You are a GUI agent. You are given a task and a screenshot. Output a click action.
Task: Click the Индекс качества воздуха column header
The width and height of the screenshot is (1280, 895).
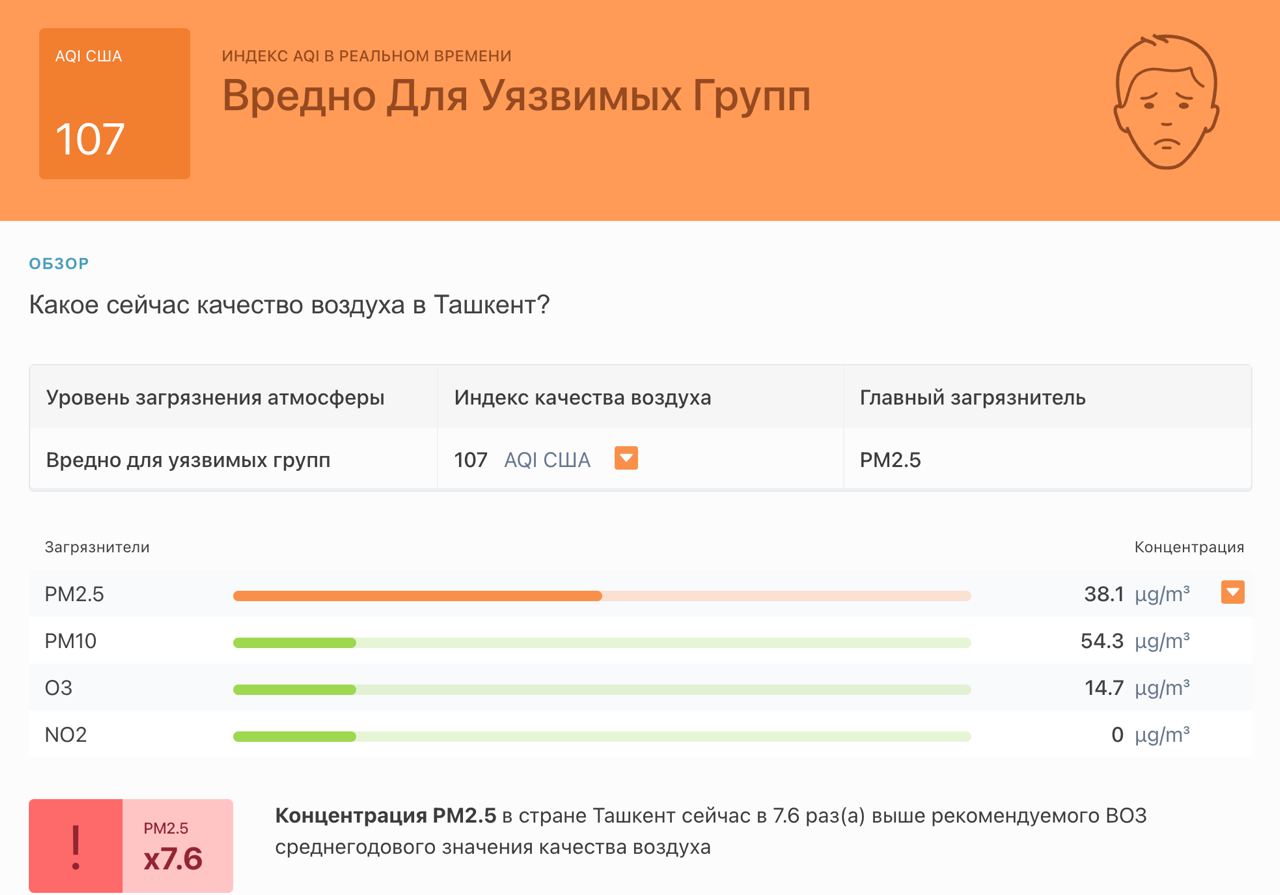point(583,397)
